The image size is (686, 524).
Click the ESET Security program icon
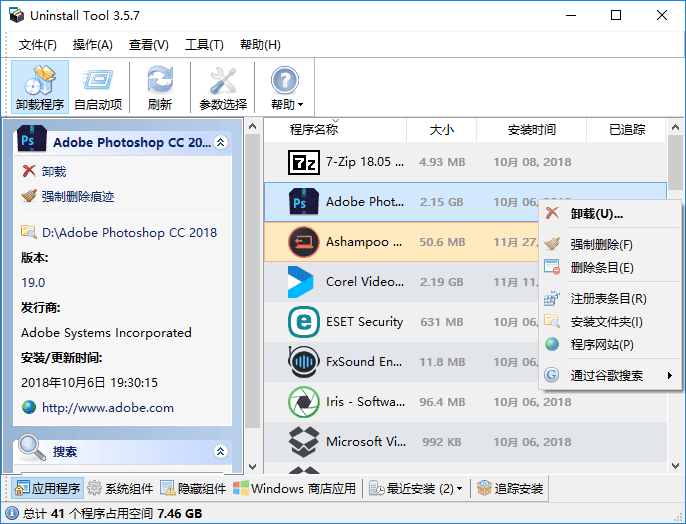(x=304, y=322)
